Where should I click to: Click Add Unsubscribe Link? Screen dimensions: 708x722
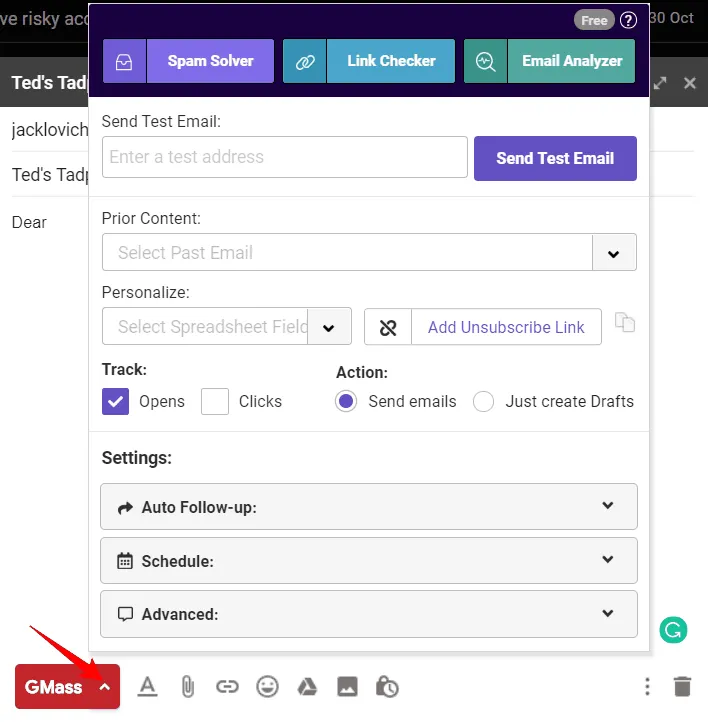(x=506, y=327)
